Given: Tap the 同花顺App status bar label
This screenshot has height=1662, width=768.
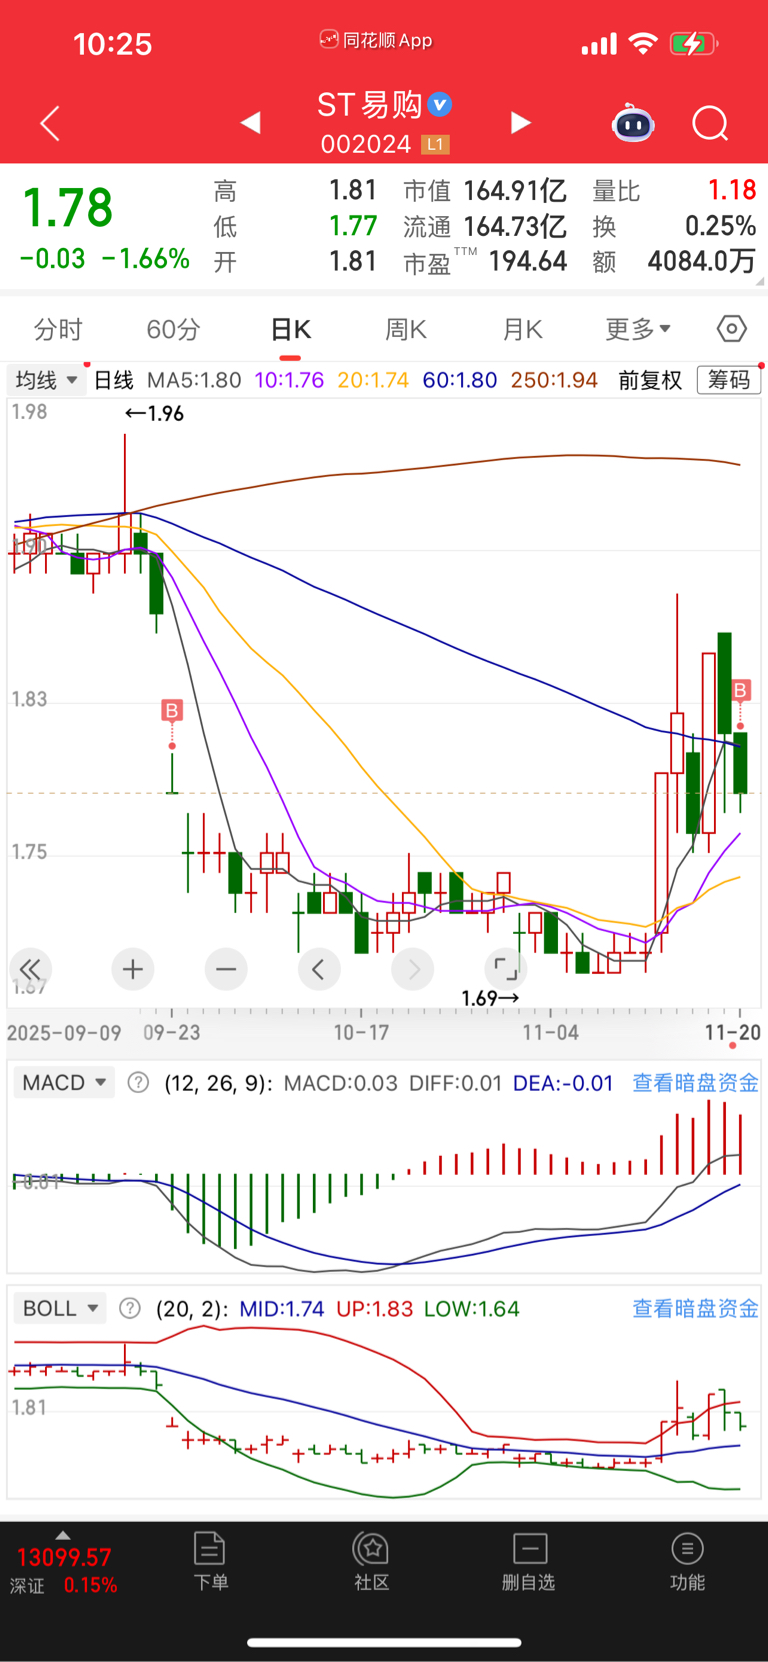Looking at the screenshot, I should [x=376, y=40].
